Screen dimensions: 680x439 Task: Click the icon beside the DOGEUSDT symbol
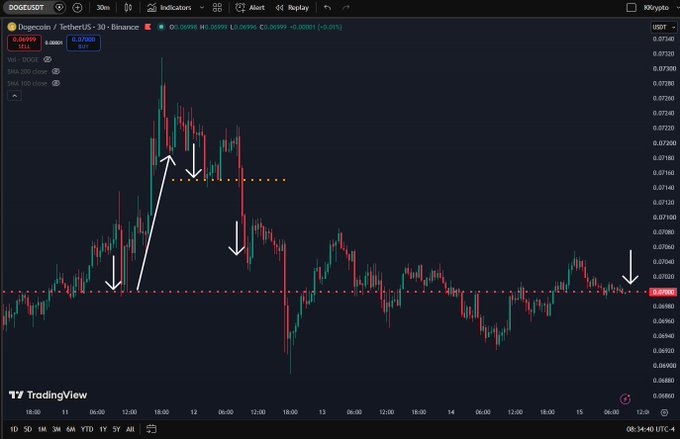tap(59, 7)
